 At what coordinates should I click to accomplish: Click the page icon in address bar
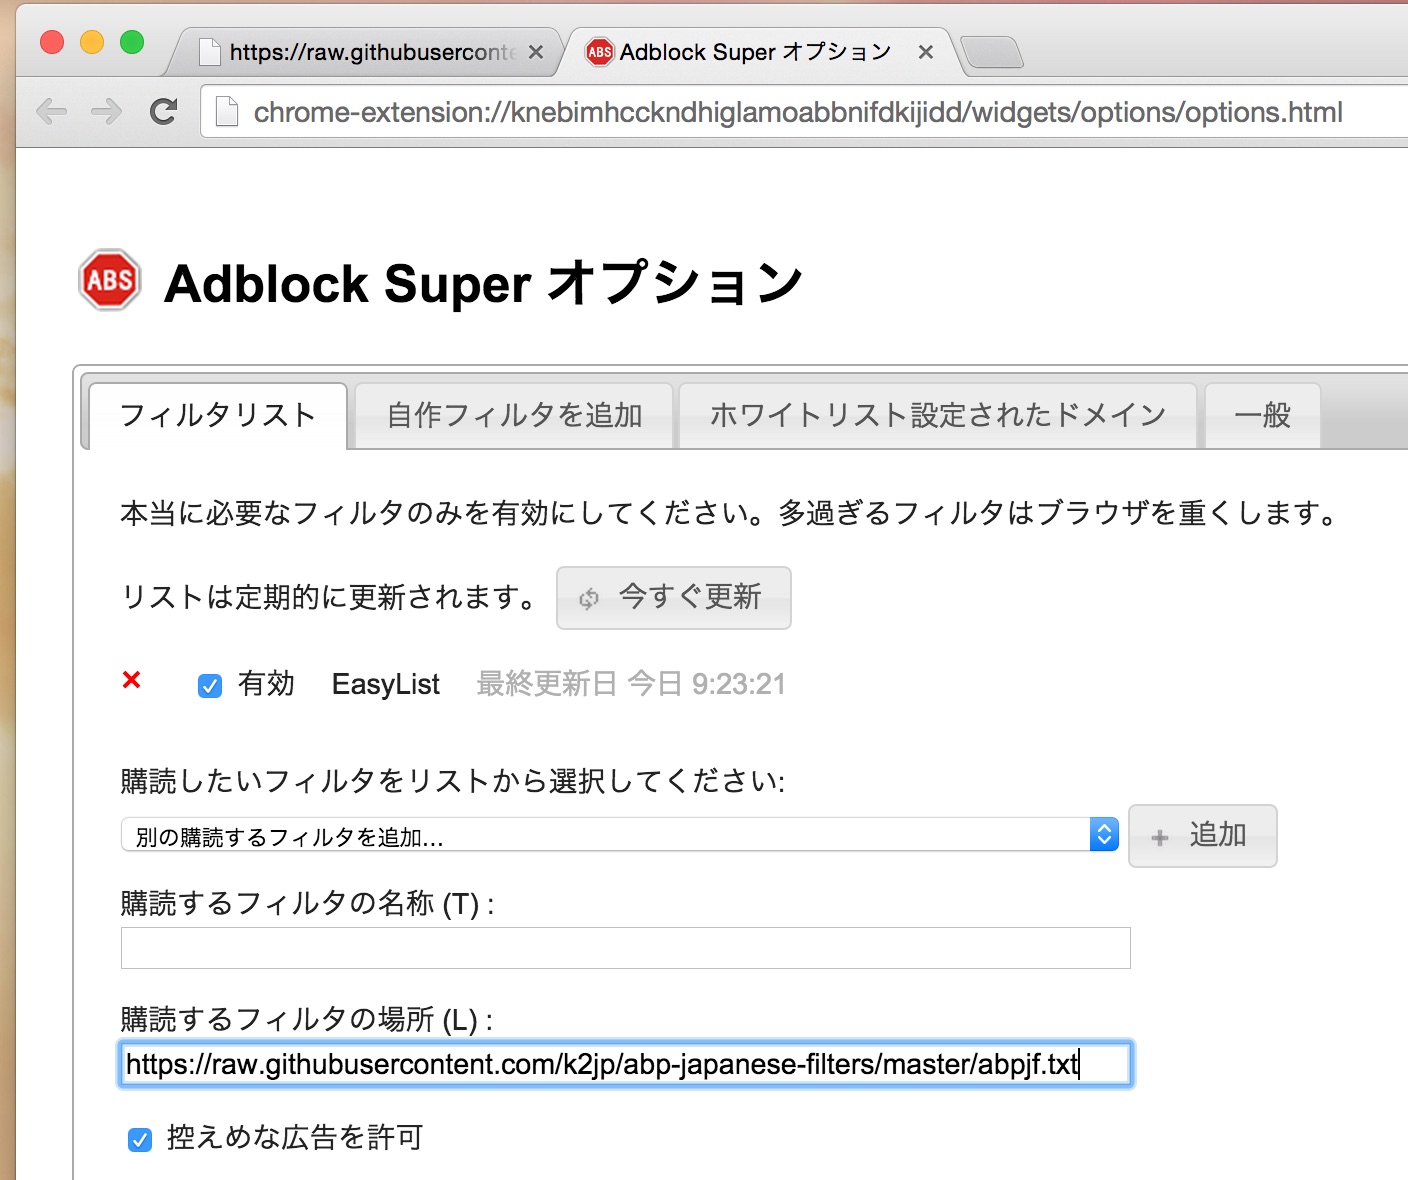tap(227, 111)
